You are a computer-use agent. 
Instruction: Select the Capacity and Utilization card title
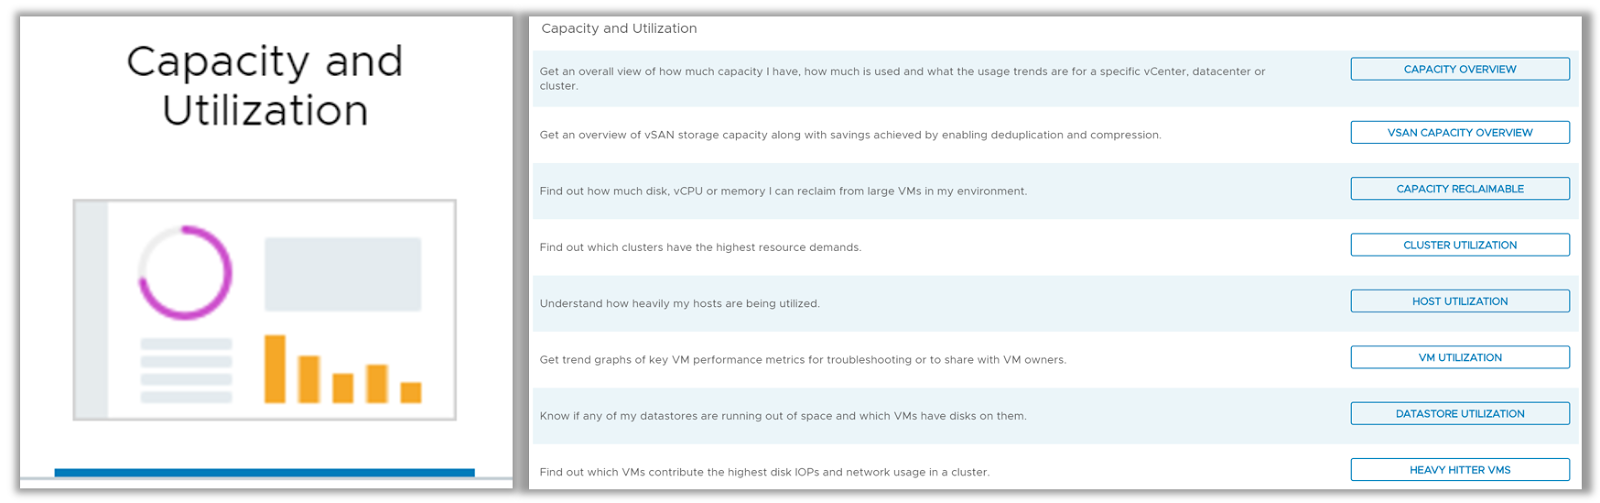pos(265,86)
